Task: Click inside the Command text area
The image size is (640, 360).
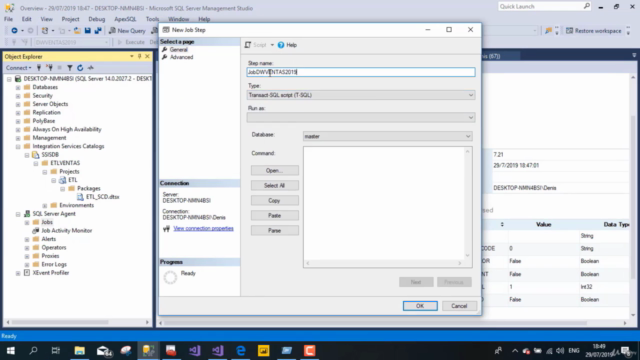Action: [x=384, y=203]
